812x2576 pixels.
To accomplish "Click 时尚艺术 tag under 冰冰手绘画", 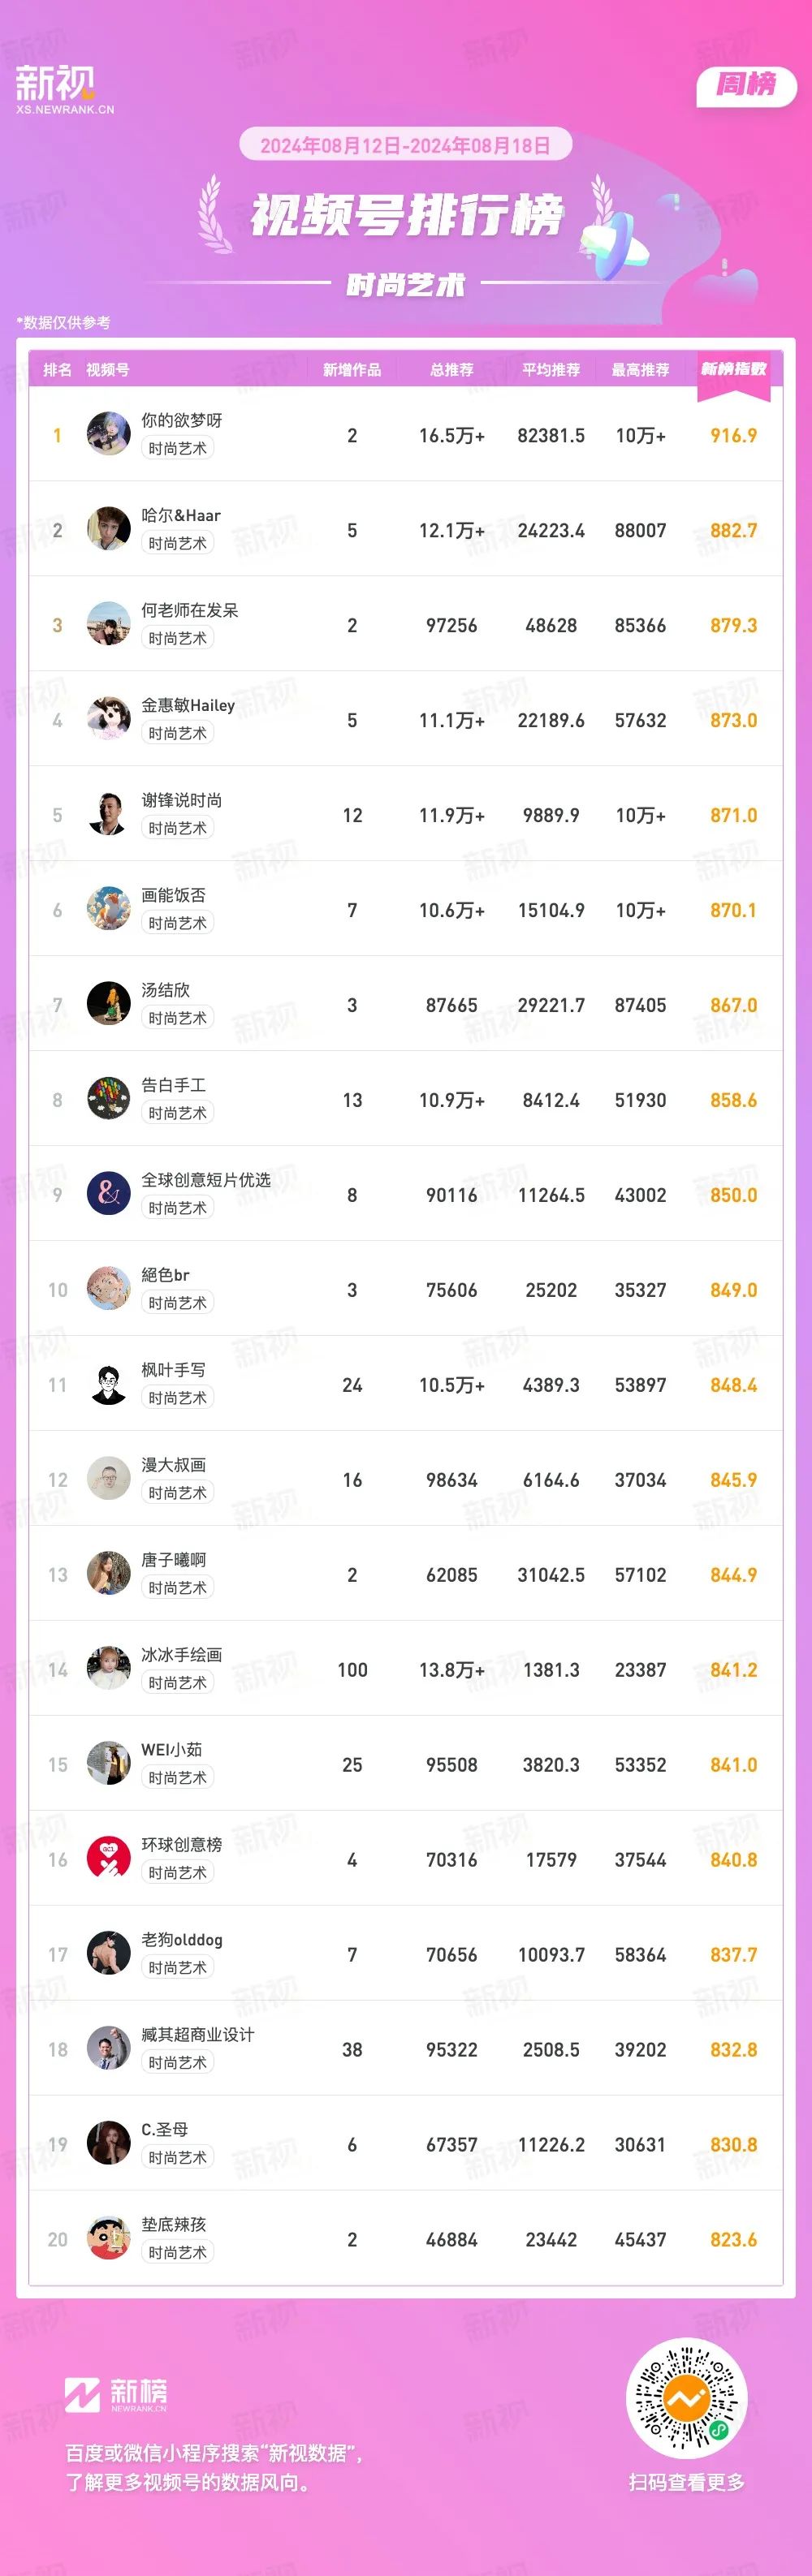I will [178, 1683].
